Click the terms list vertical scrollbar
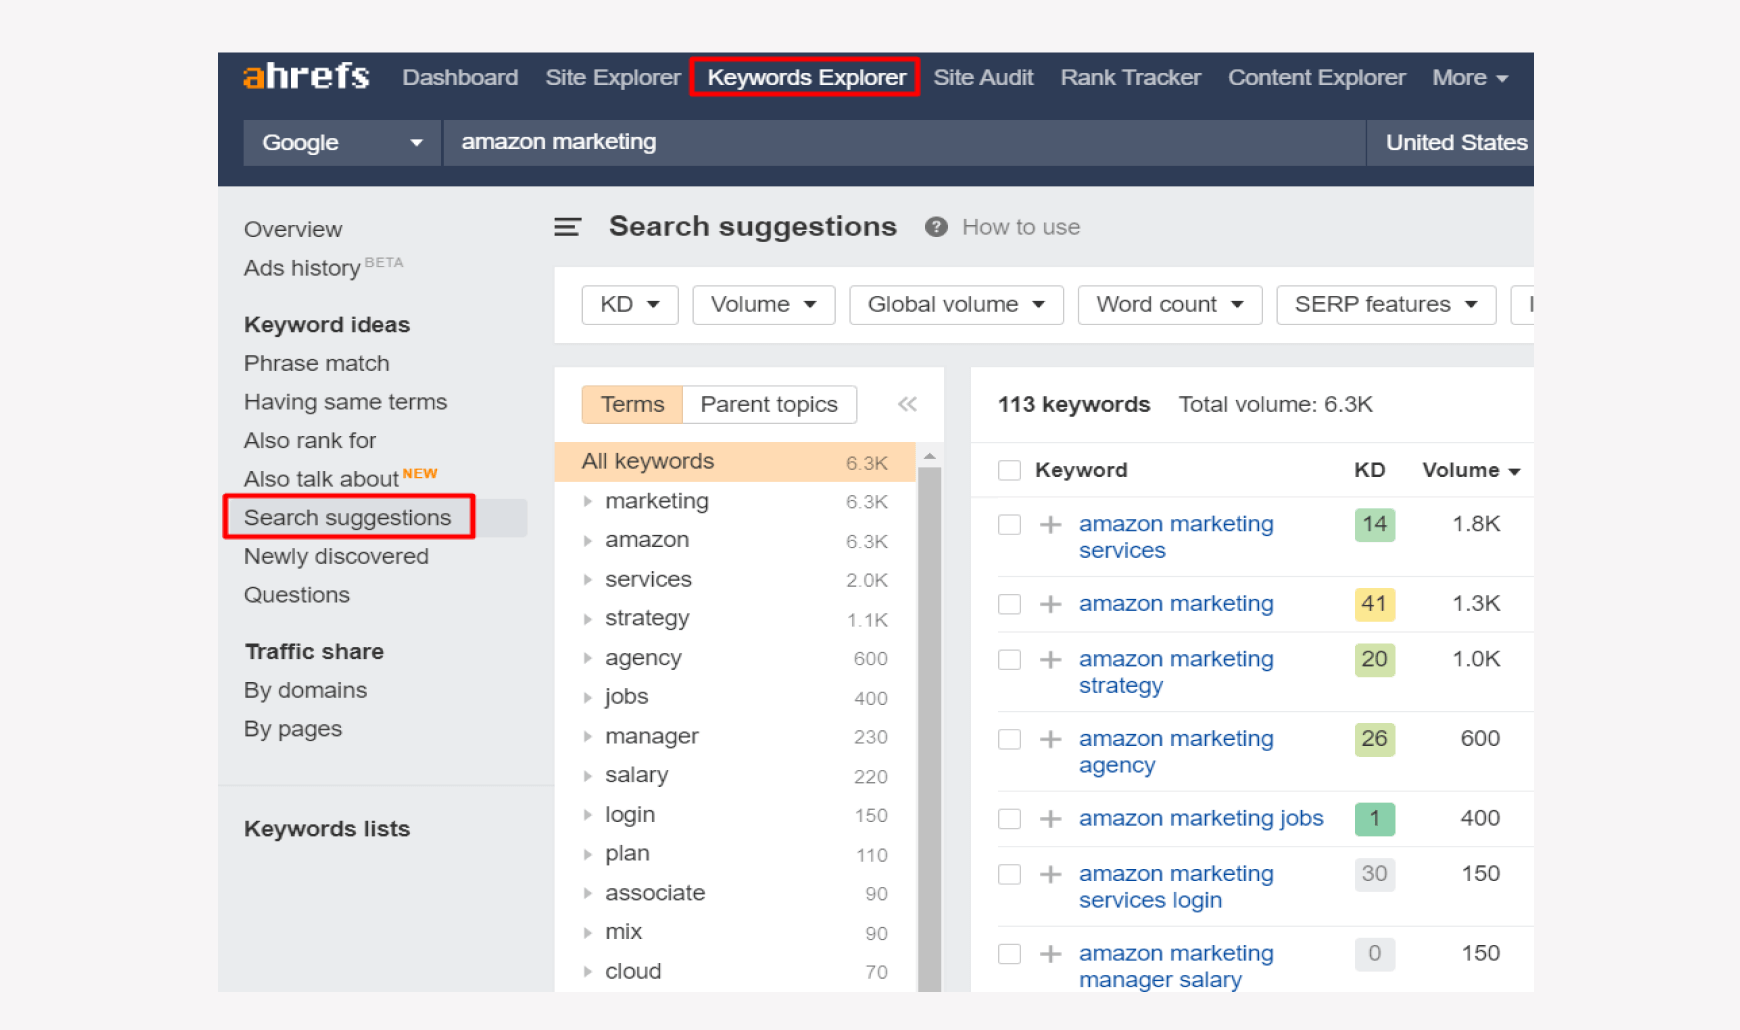1740x1030 pixels. coord(929,729)
